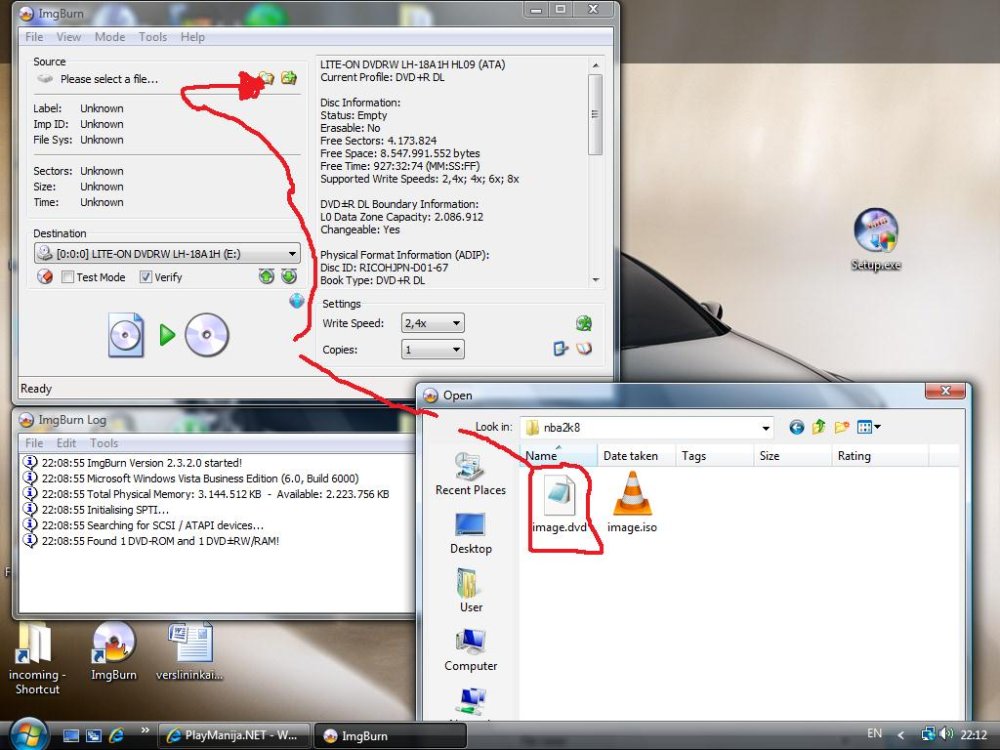Image resolution: width=1000 pixels, height=750 pixels.
Task: Launch Internet Explorer from quick launch
Action: click(x=117, y=735)
